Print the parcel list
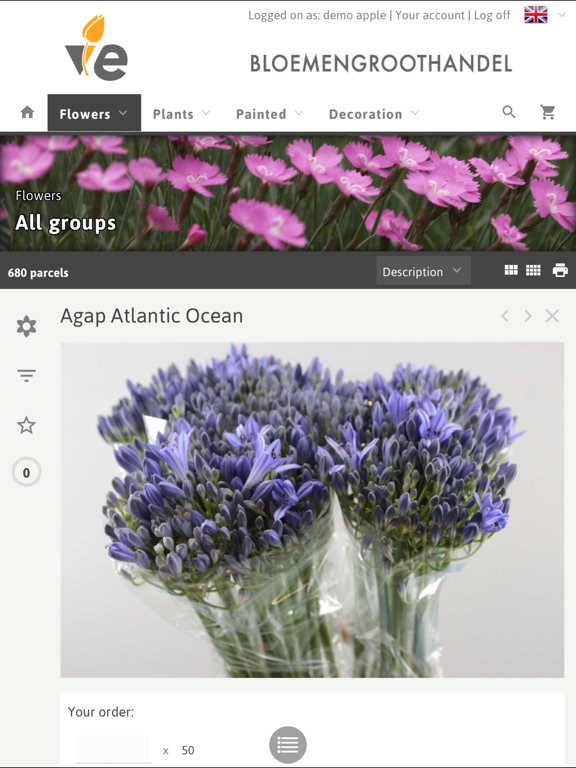This screenshot has width=576, height=768. [x=560, y=270]
